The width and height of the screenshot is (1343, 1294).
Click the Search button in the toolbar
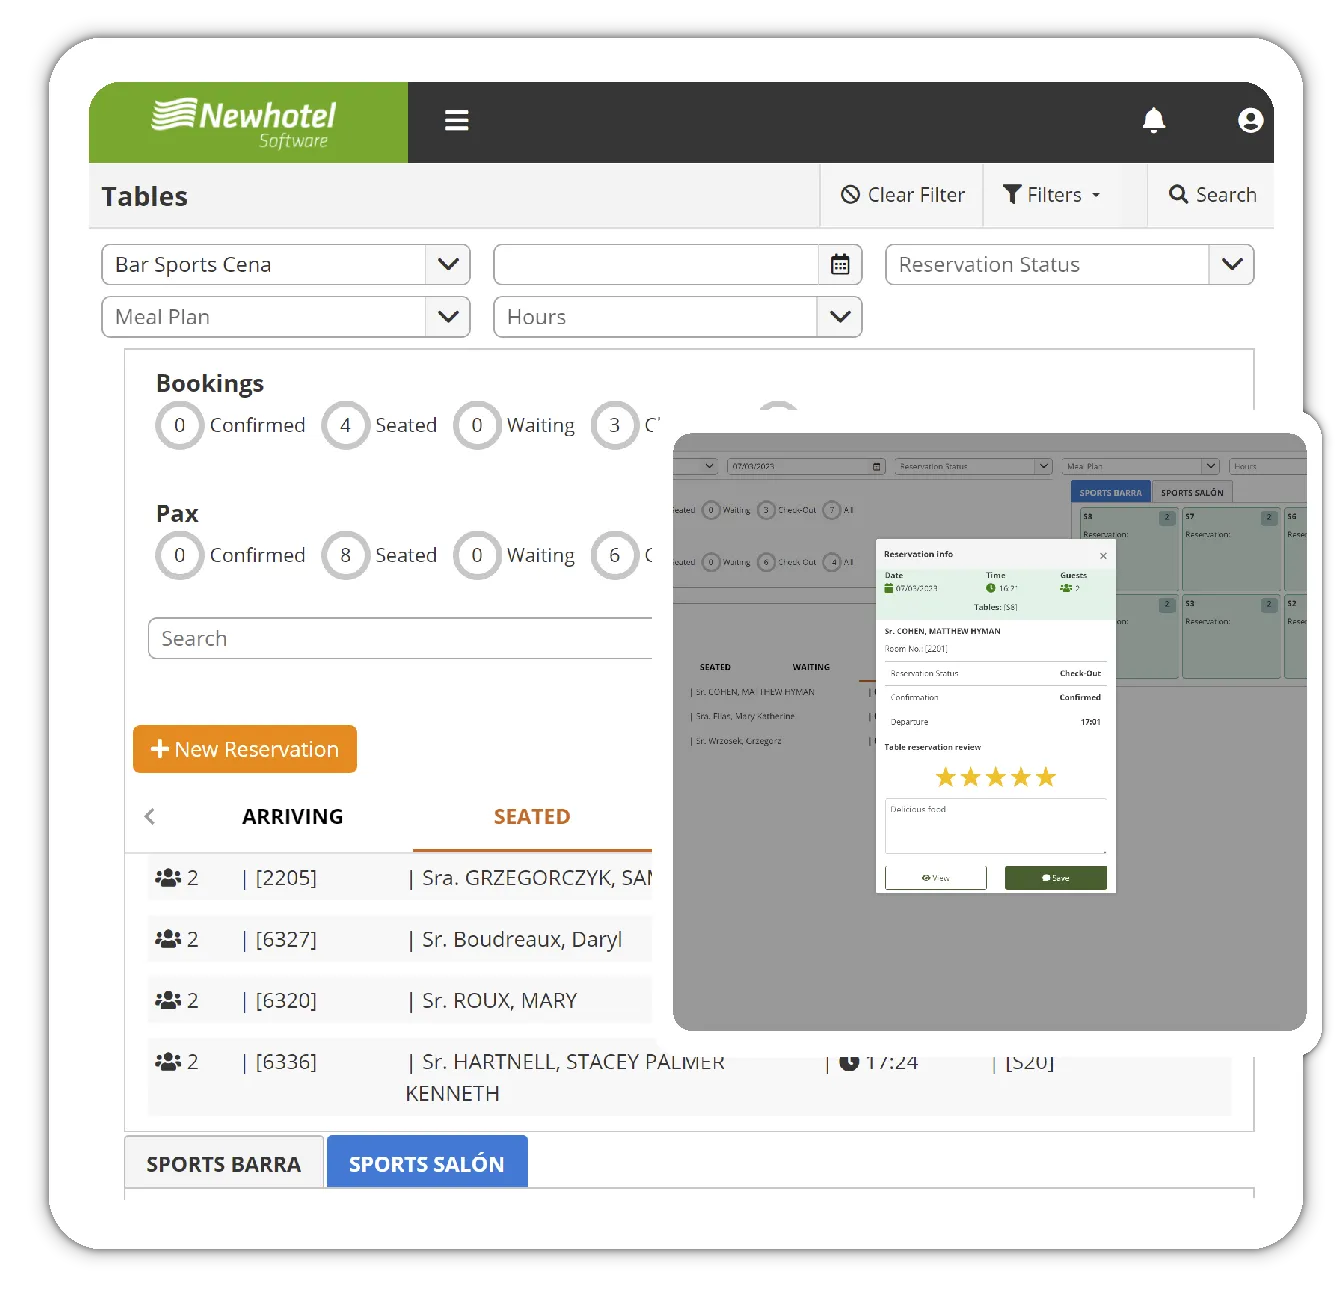click(1212, 195)
